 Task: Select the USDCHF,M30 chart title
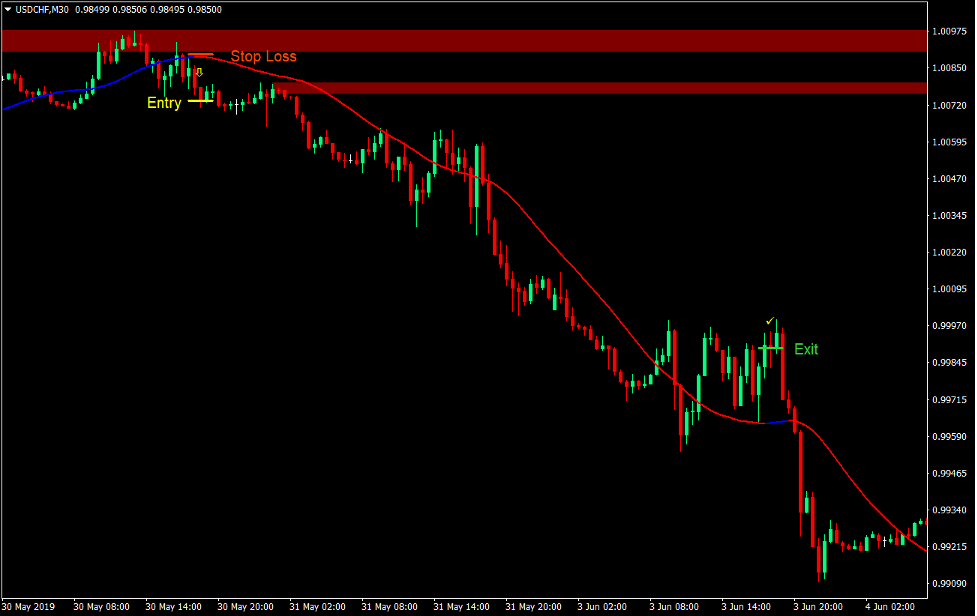[41, 10]
